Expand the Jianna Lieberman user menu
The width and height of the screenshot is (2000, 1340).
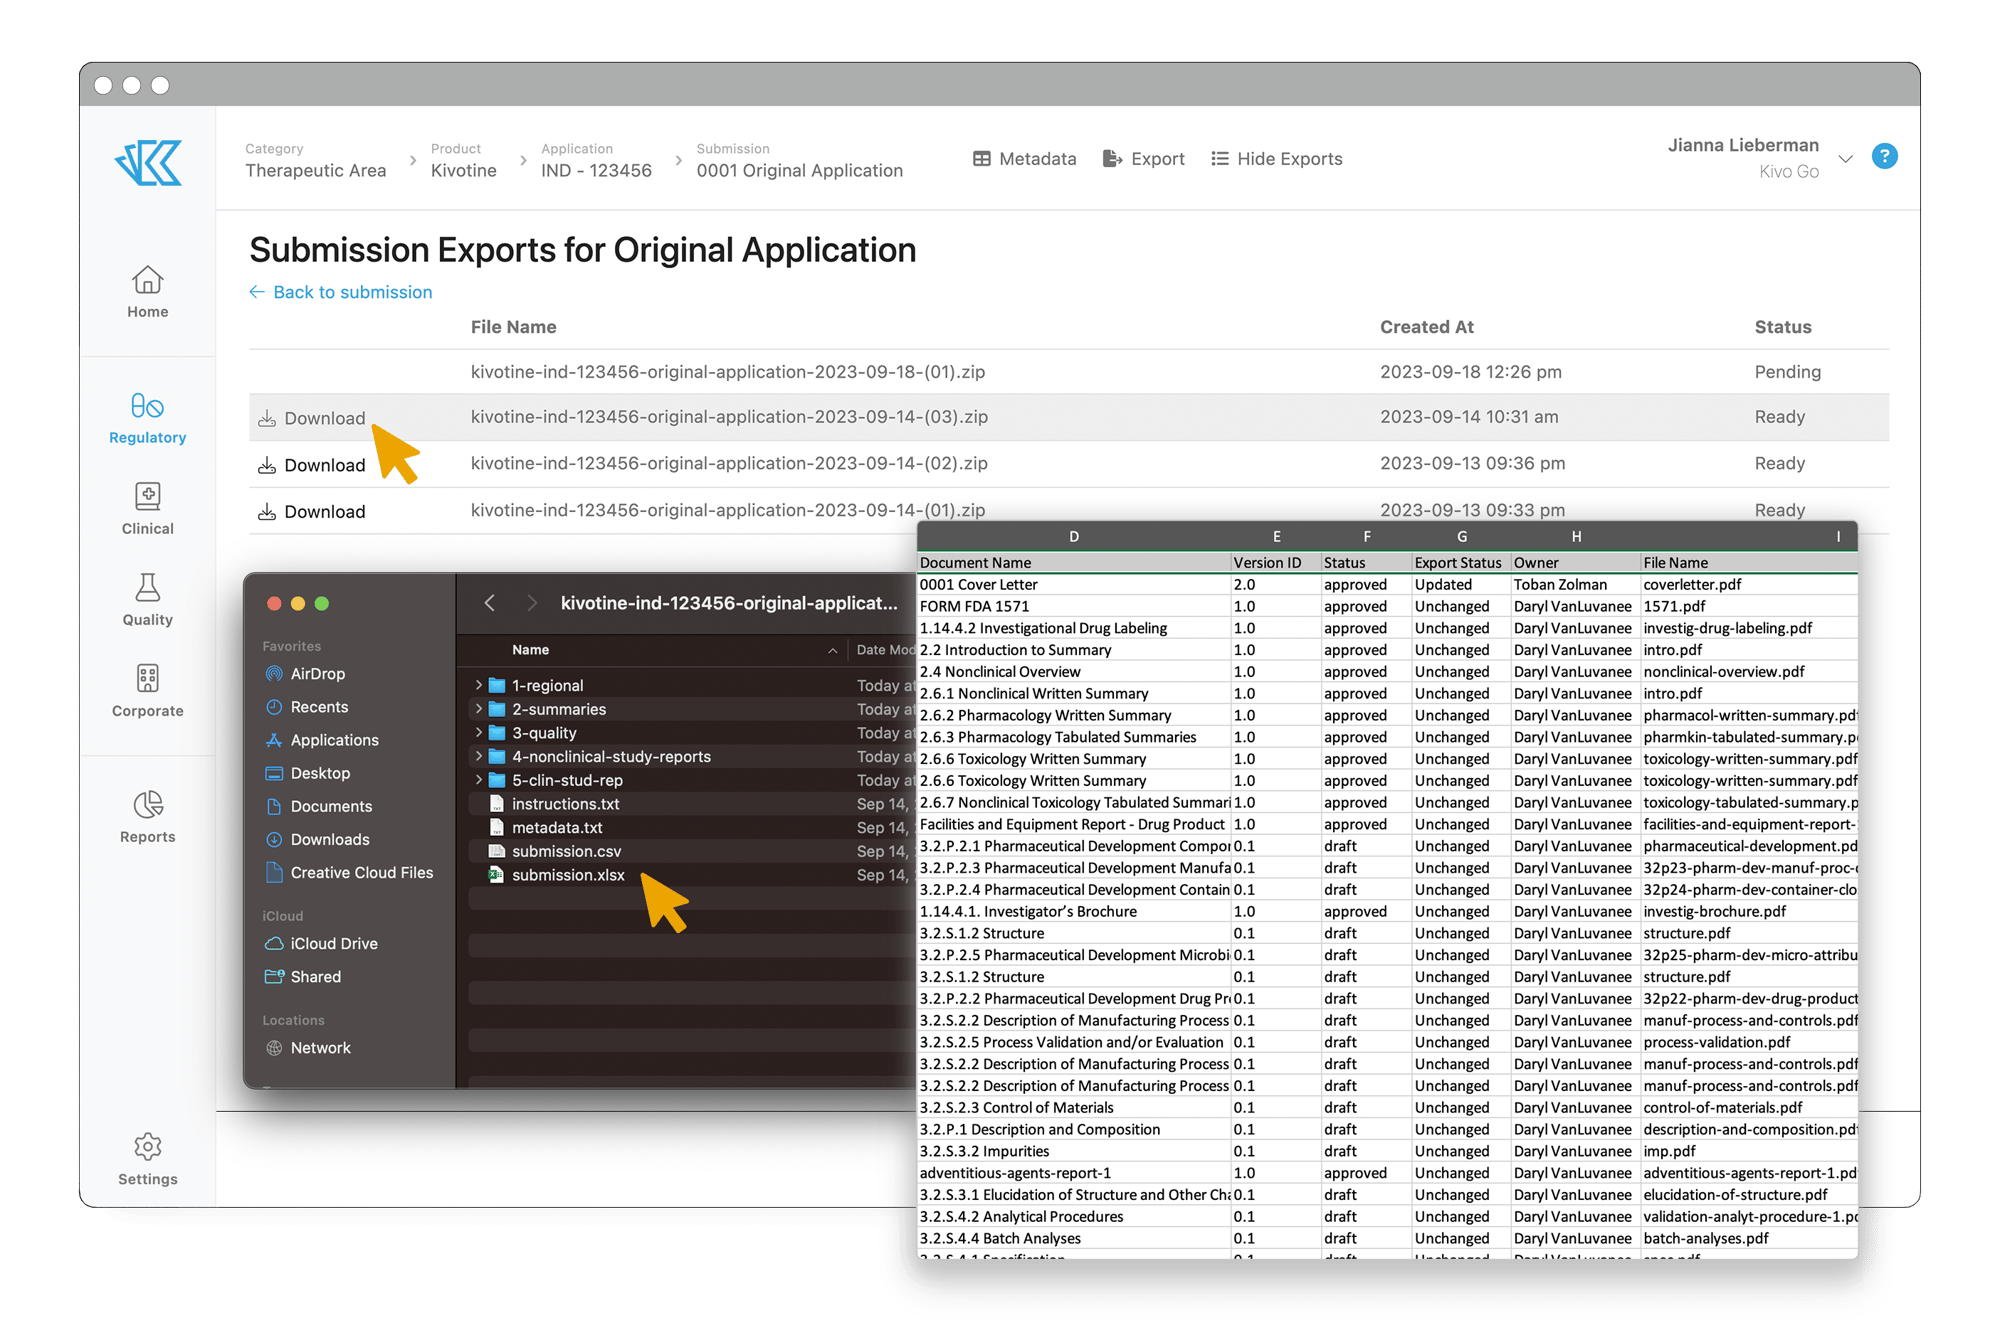point(1845,159)
